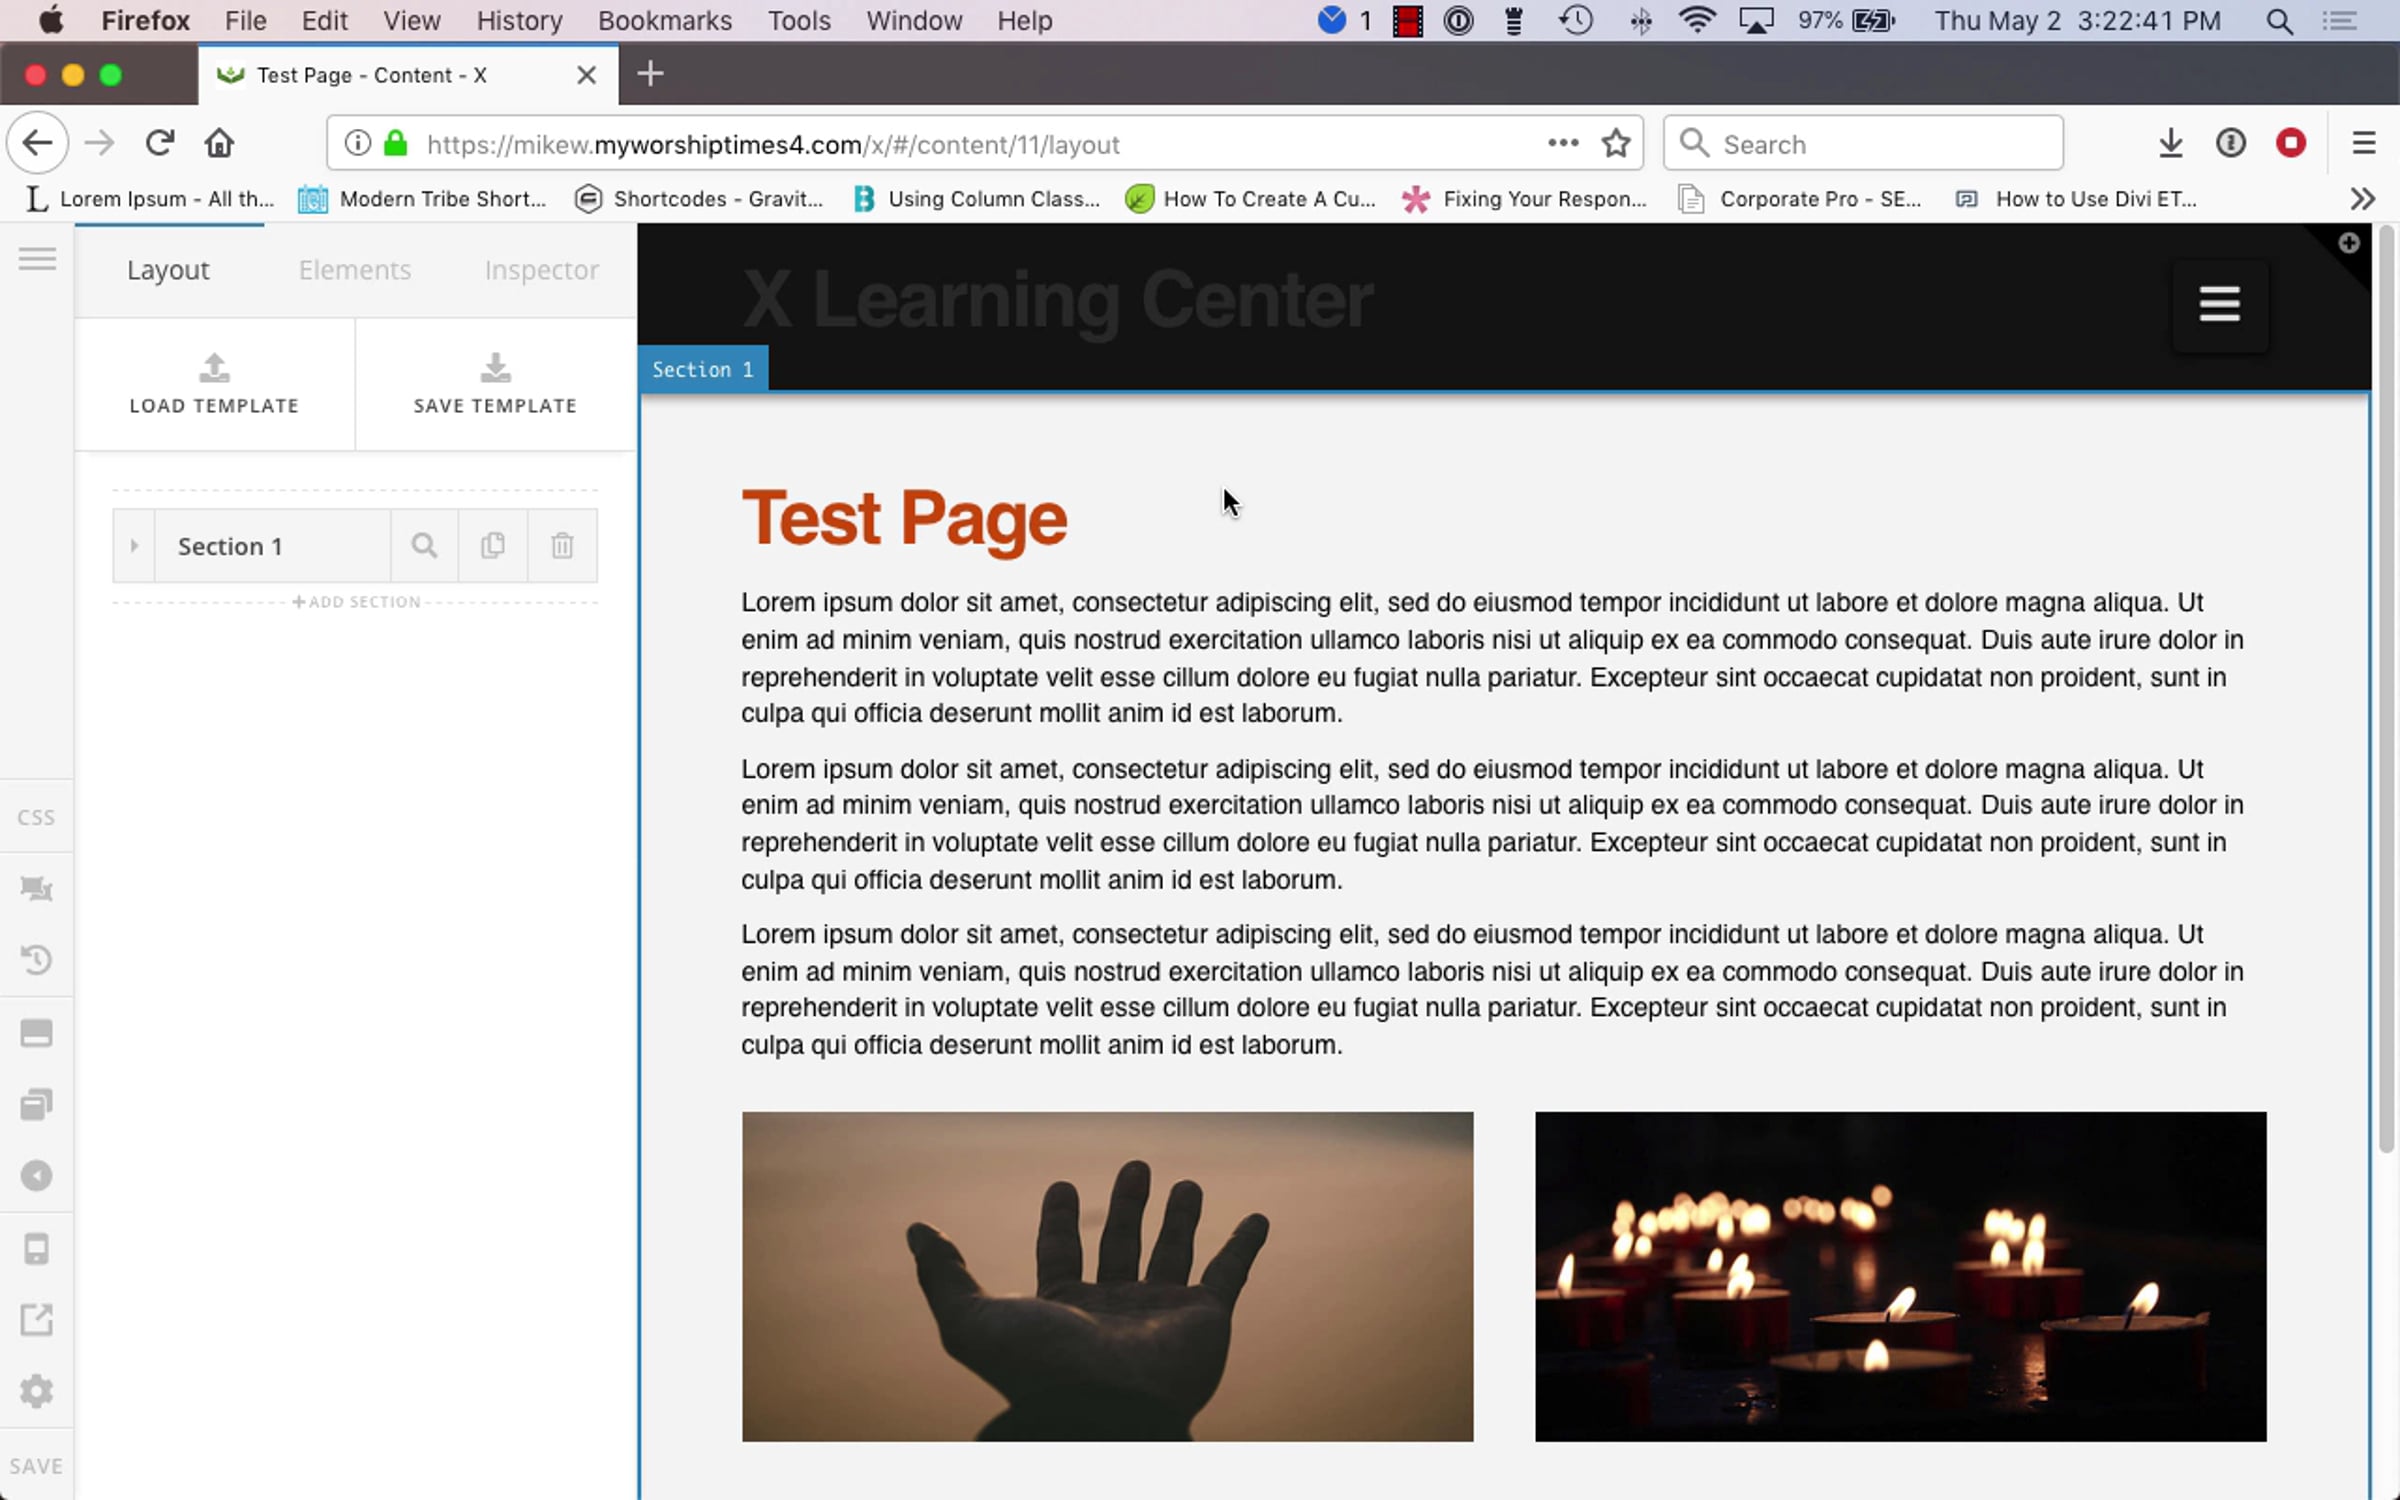Image resolution: width=2400 pixels, height=1500 pixels.
Task: Toggle the site navigation hamburger button
Action: pos(2219,305)
